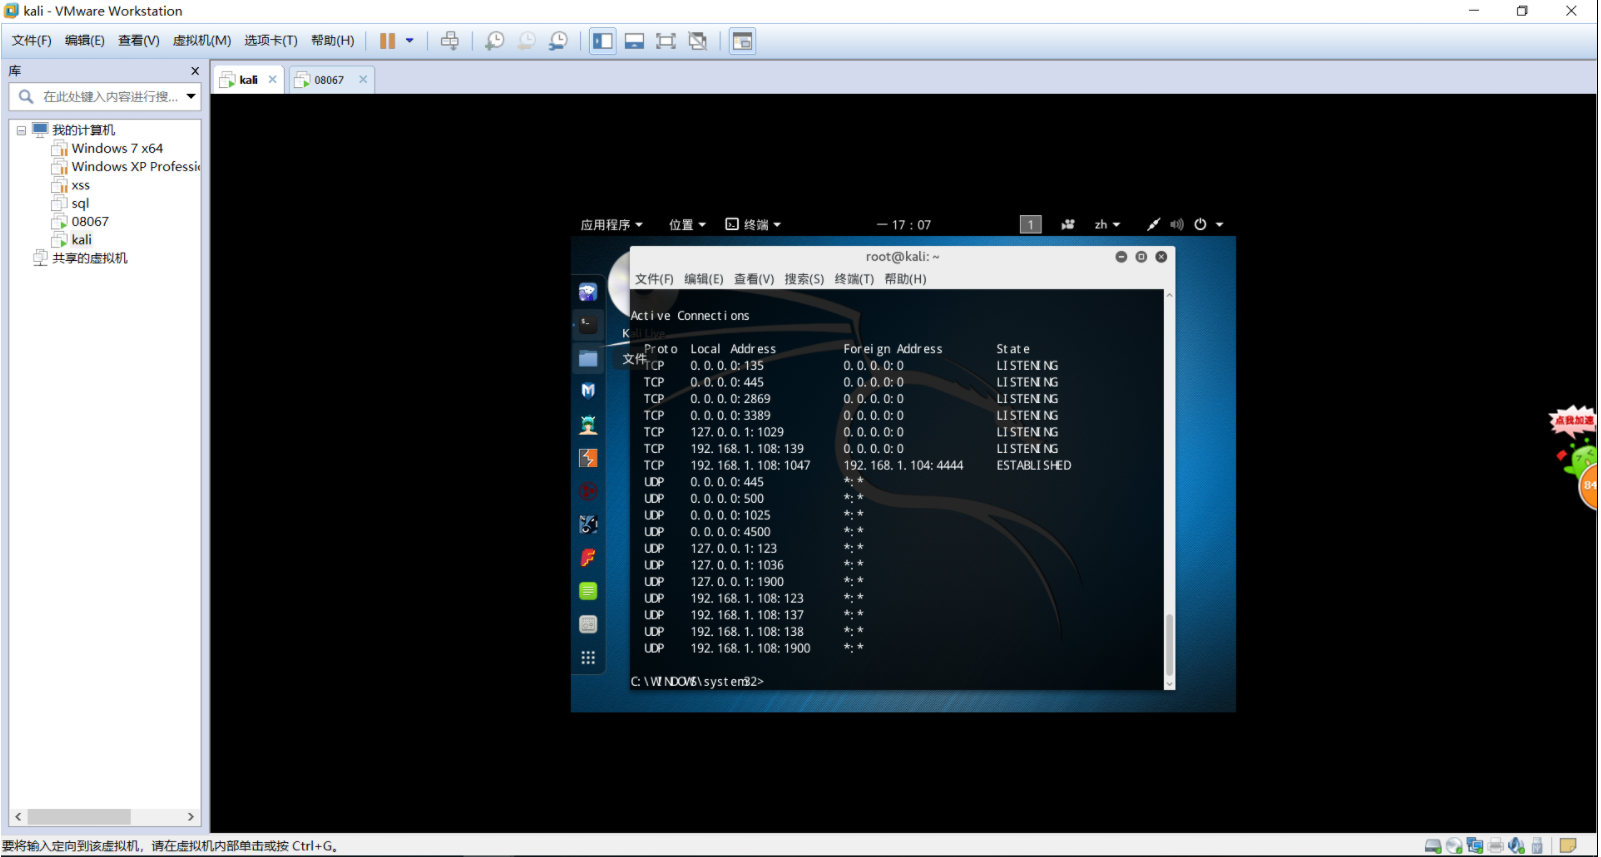Select Windows 7 x64 in the library

coord(117,149)
